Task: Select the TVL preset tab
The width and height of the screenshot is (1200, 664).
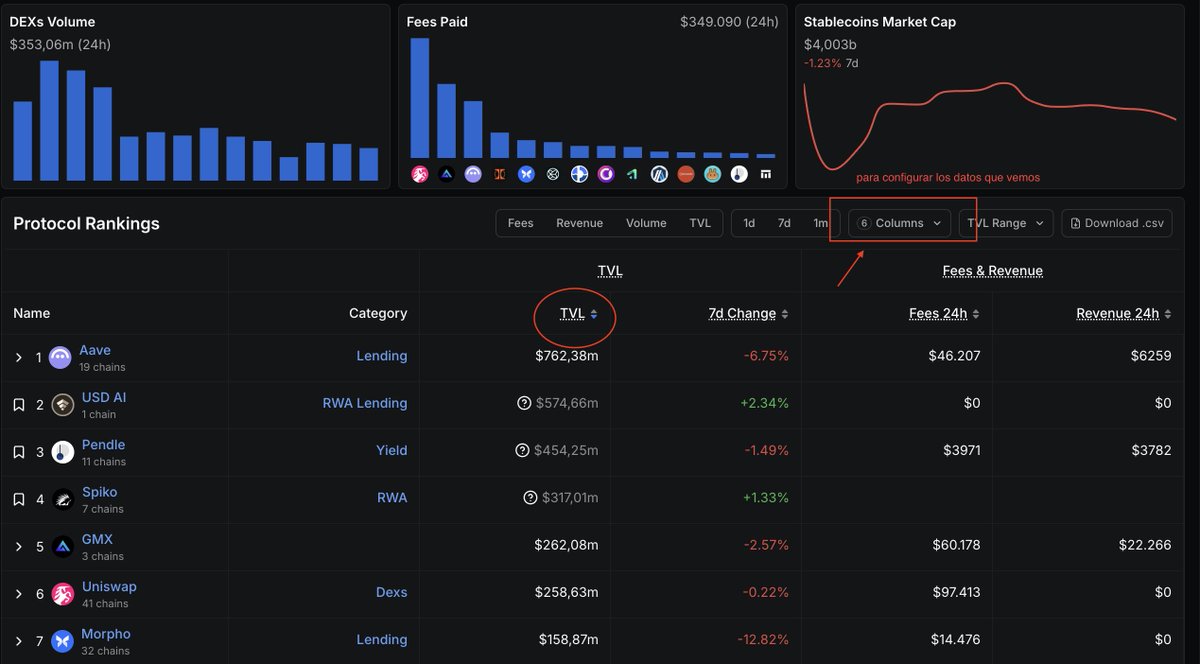Action: [x=700, y=223]
